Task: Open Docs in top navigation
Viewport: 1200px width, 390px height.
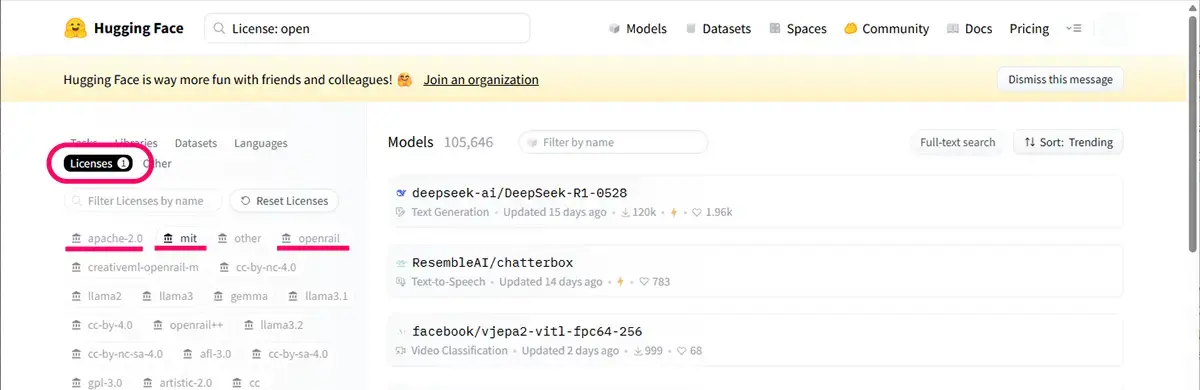Action: [x=969, y=28]
